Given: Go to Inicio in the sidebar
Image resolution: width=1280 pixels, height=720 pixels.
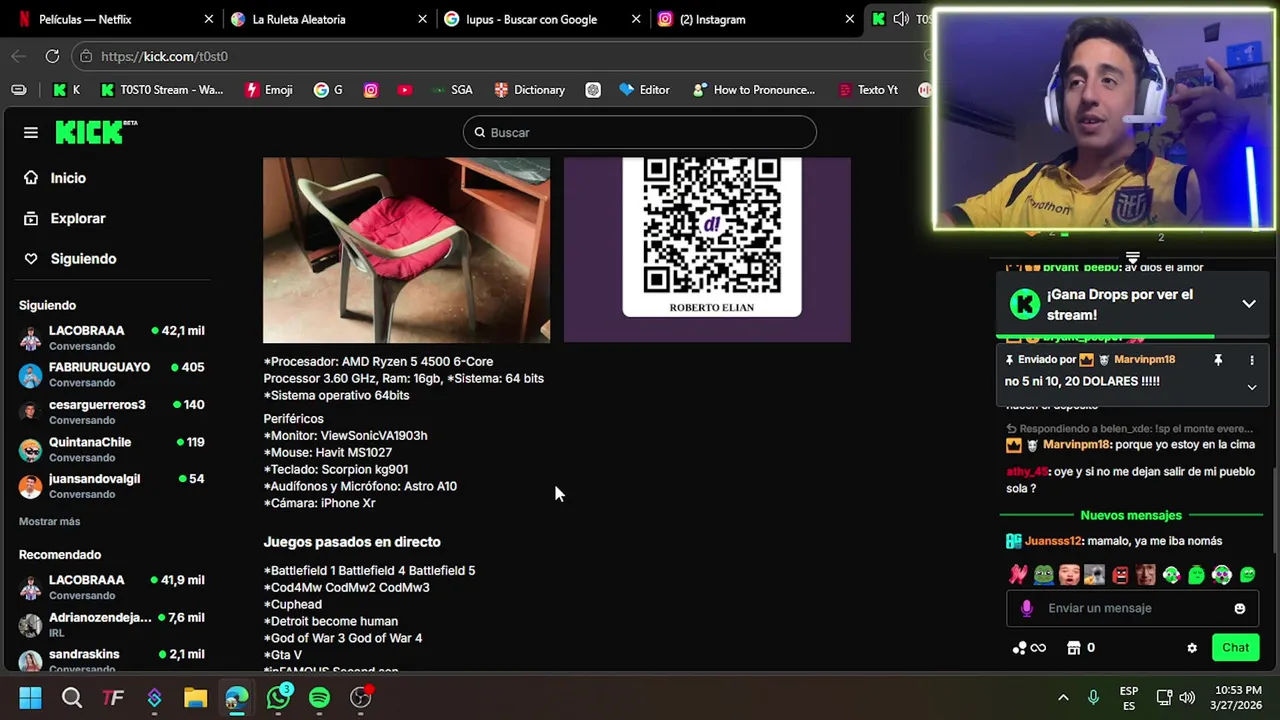Looking at the screenshot, I should pyautogui.click(x=68, y=178).
